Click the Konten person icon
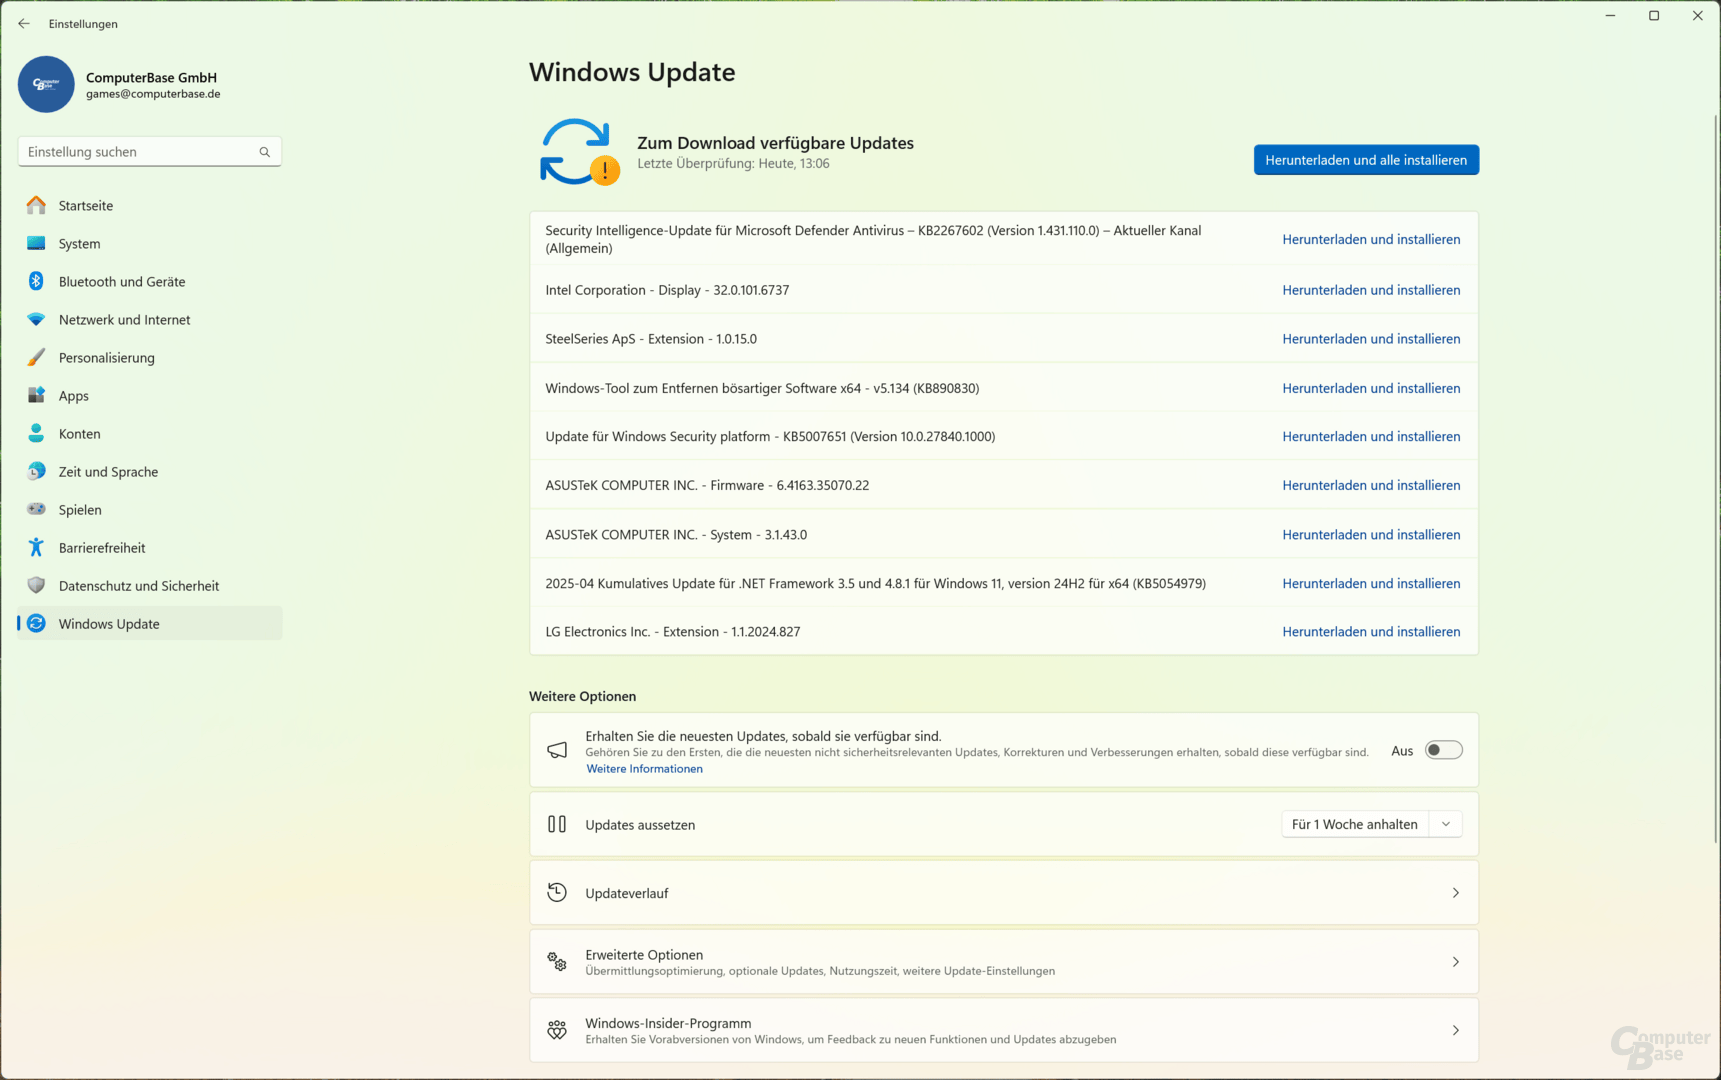This screenshot has height=1080, width=1721. click(36, 433)
